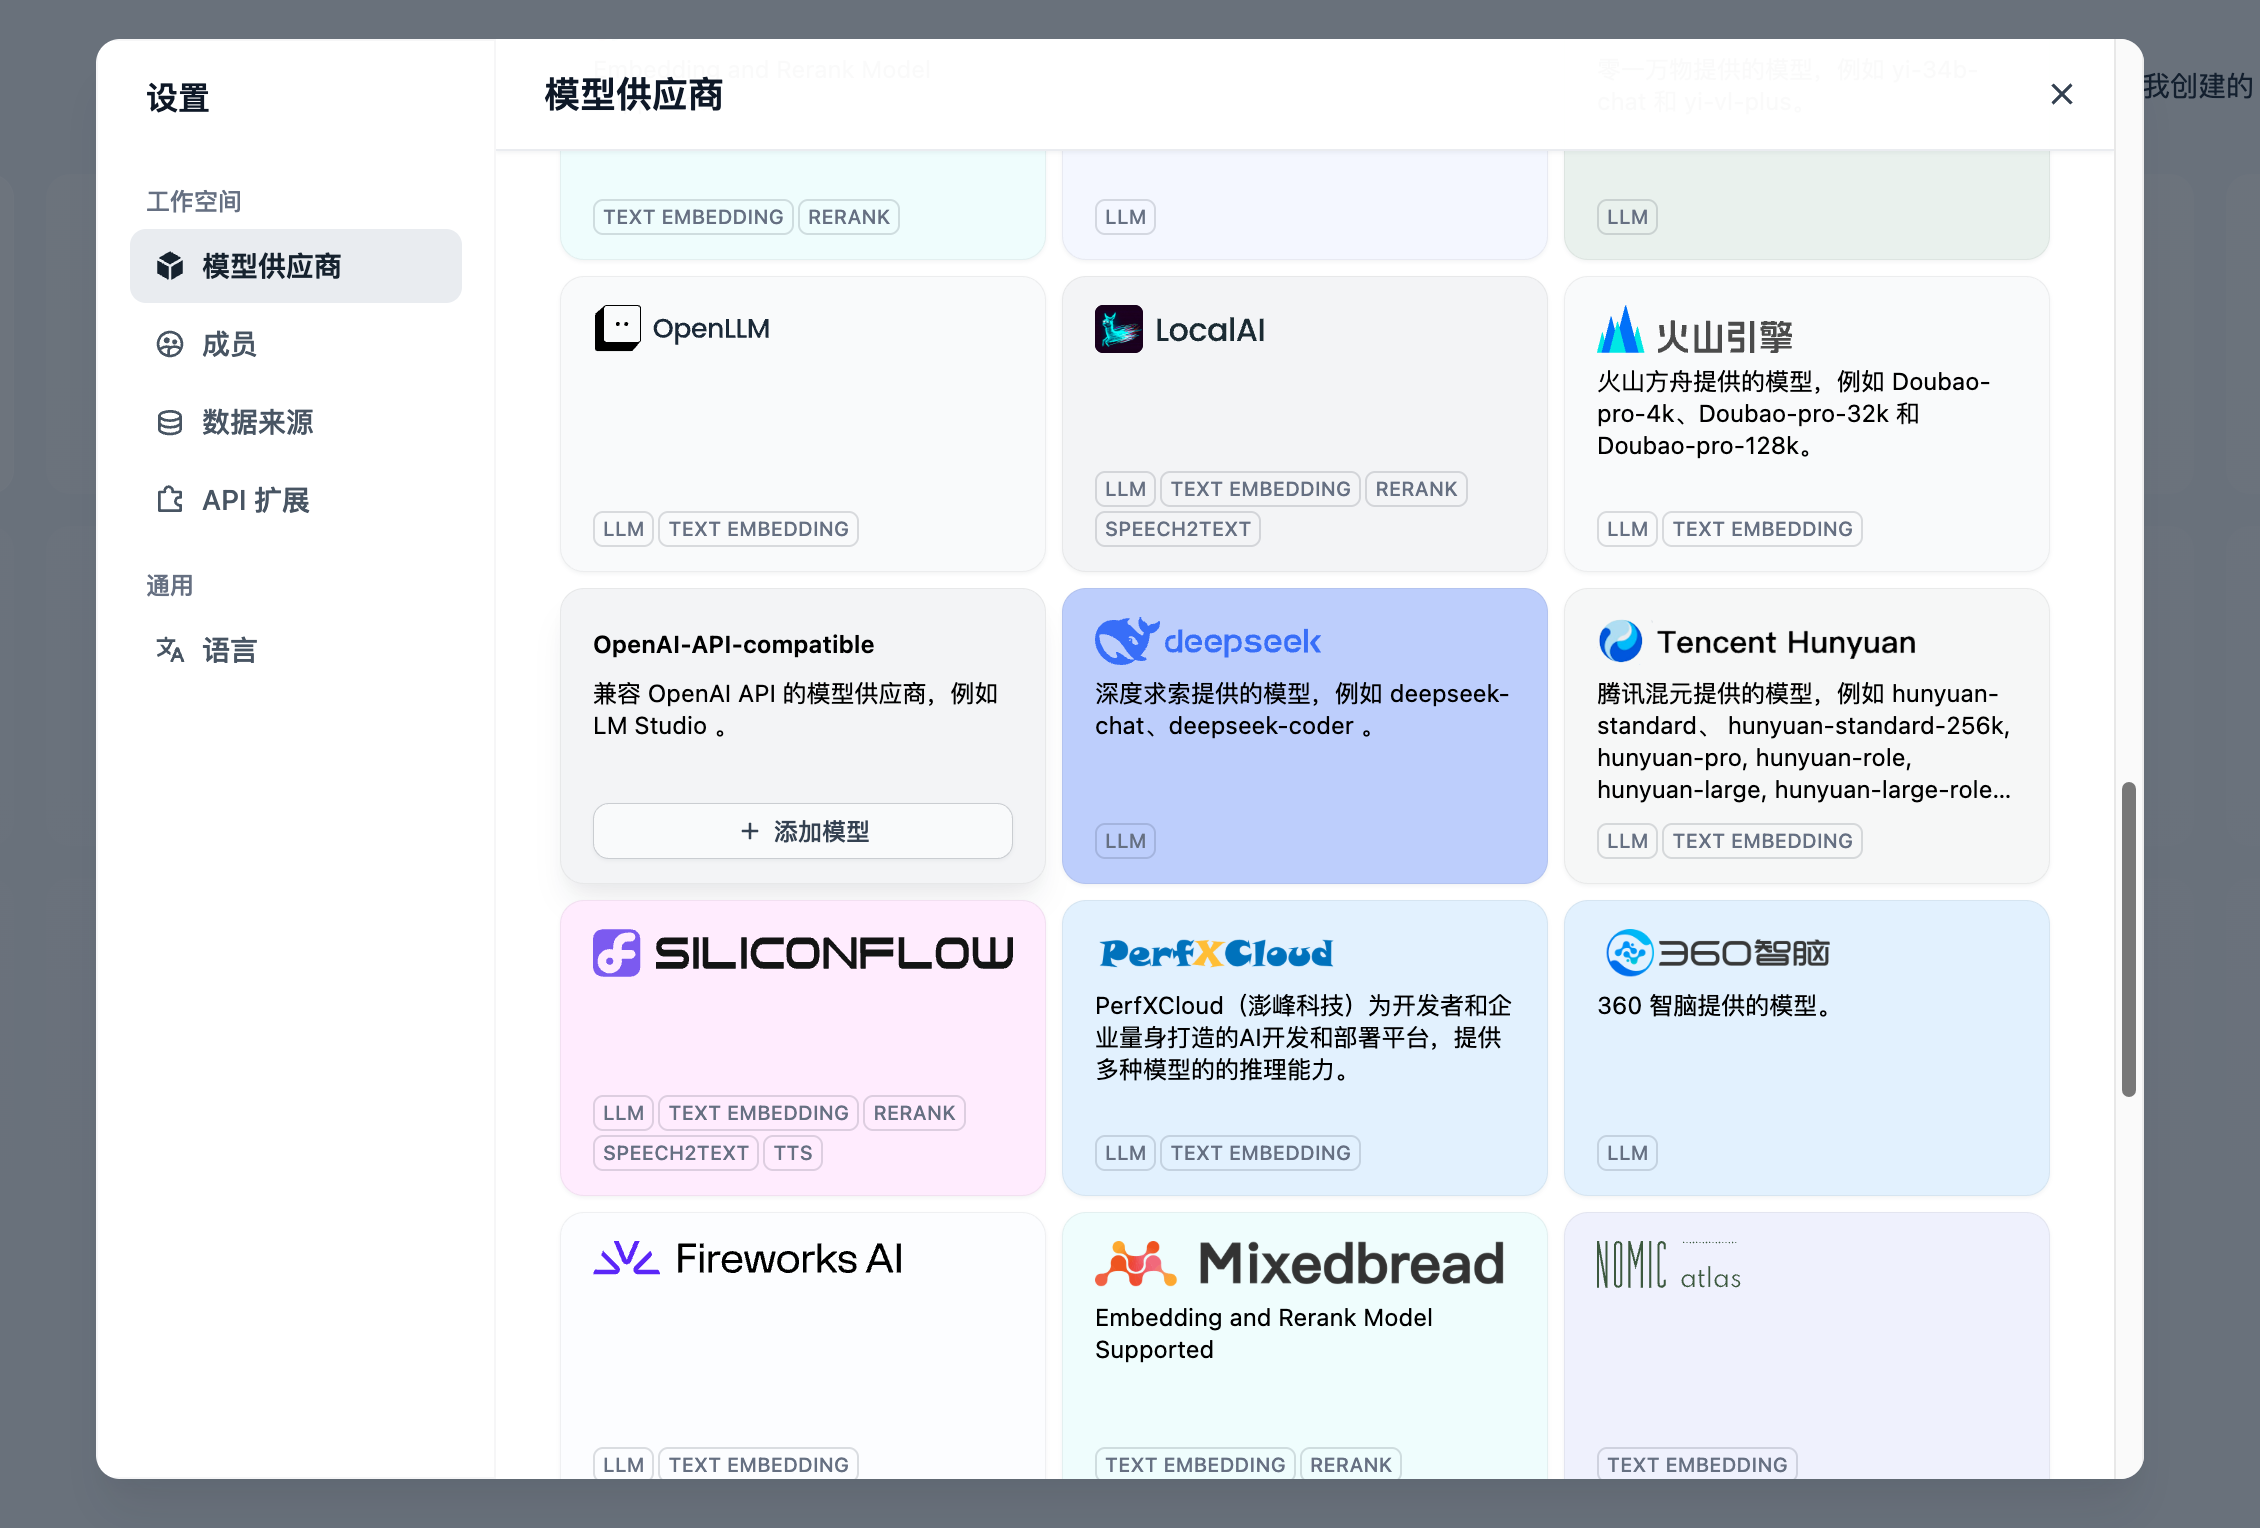Viewport: 2260px width, 1528px height.
Task: Open the 语言 settings section
Action: coord(296,650)
